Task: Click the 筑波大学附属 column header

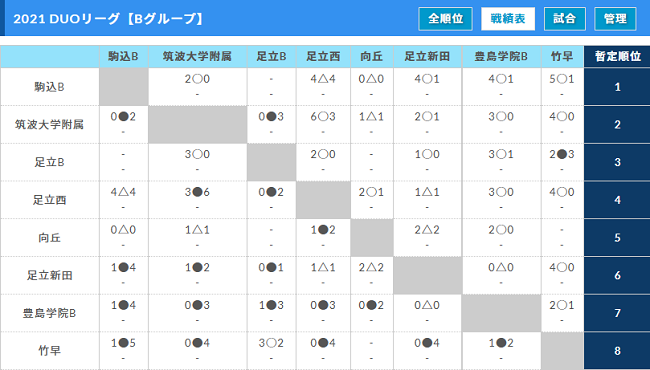Action: 197,57
